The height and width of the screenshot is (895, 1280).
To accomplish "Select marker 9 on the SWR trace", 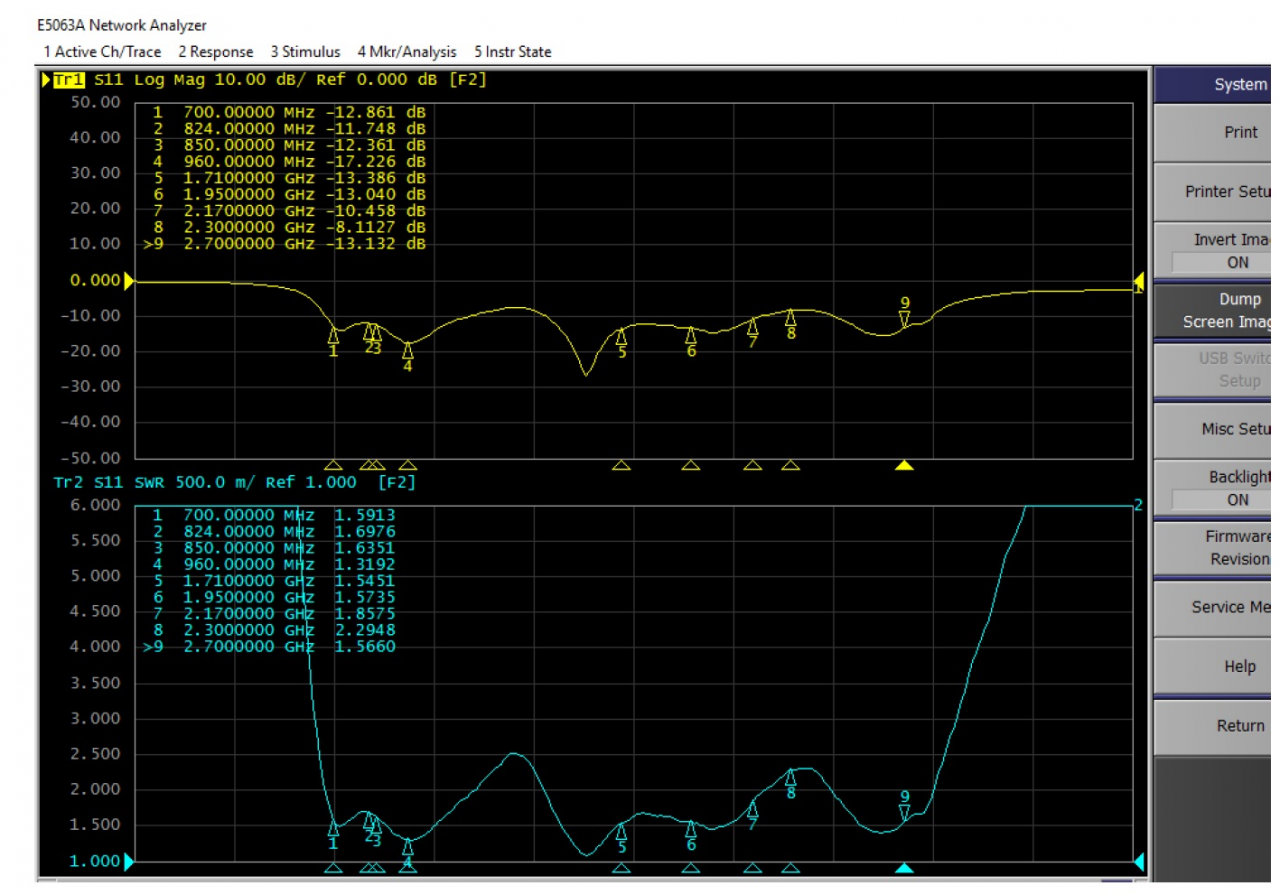I will 904,812.
